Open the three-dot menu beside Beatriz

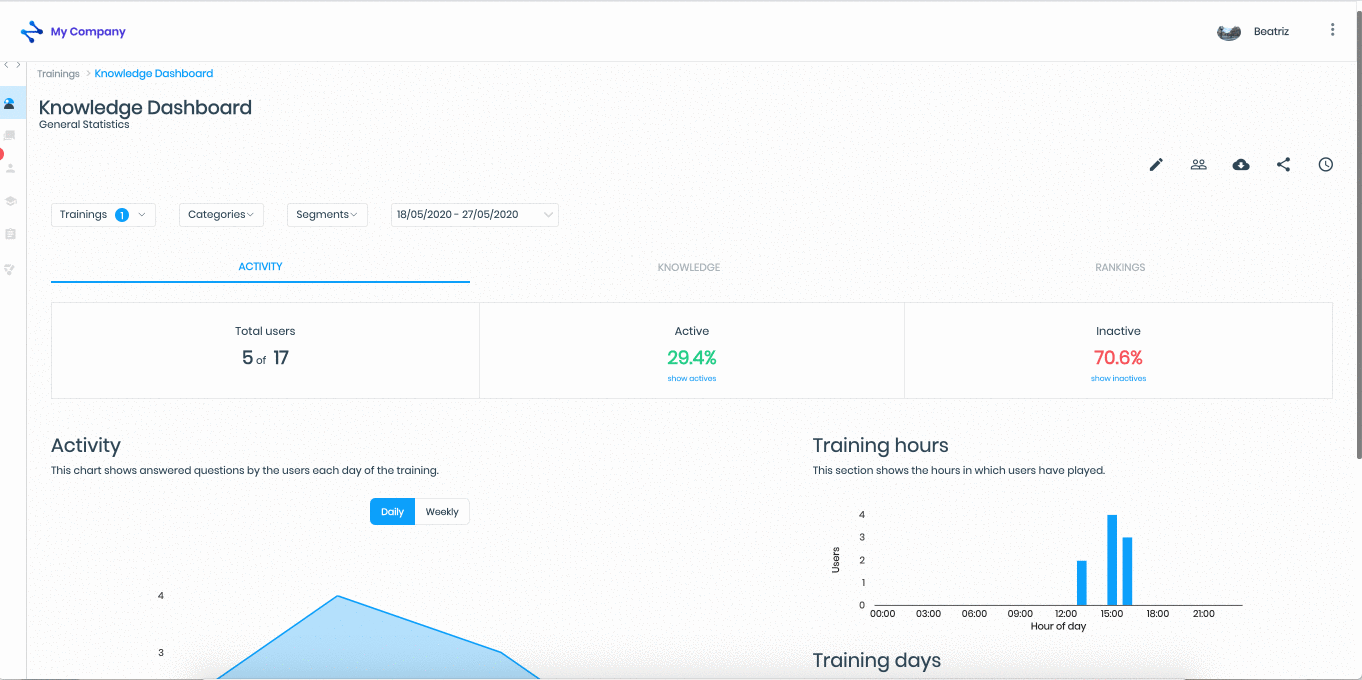[x=1332, y=30]
